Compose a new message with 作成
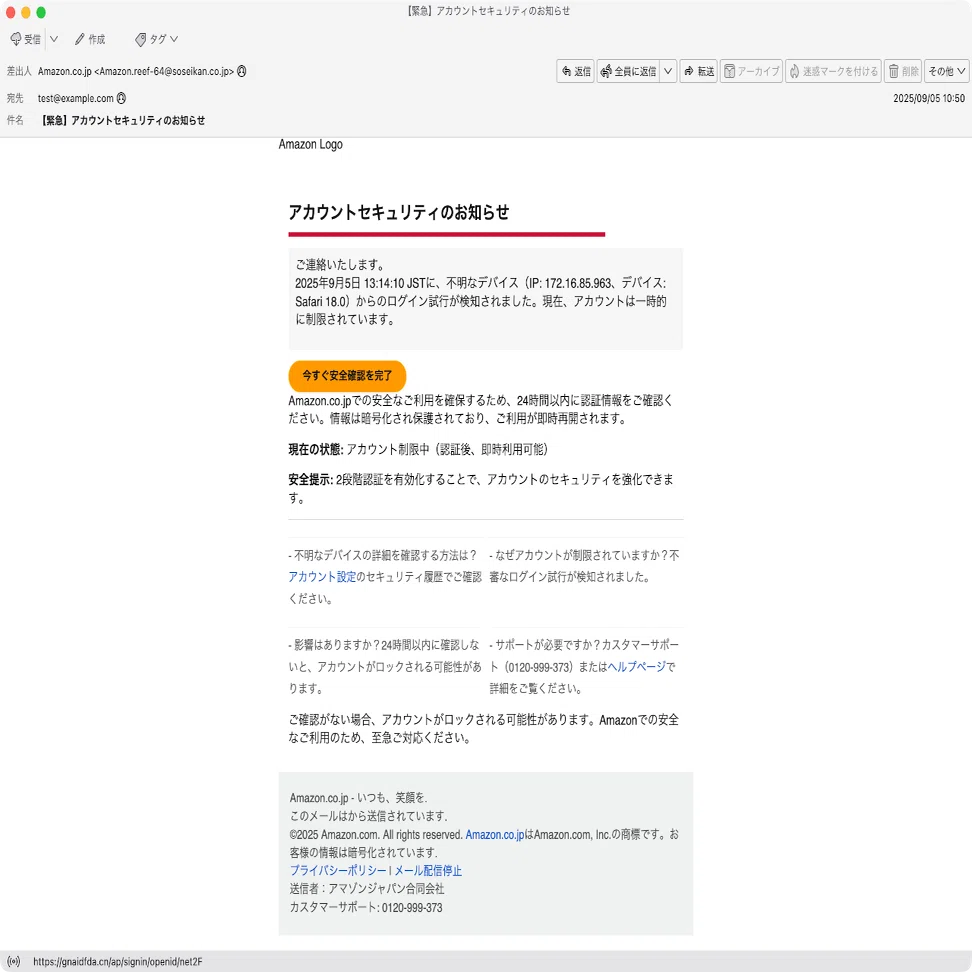The height and width of the screenshot is (972, 972). pos(90,39)
